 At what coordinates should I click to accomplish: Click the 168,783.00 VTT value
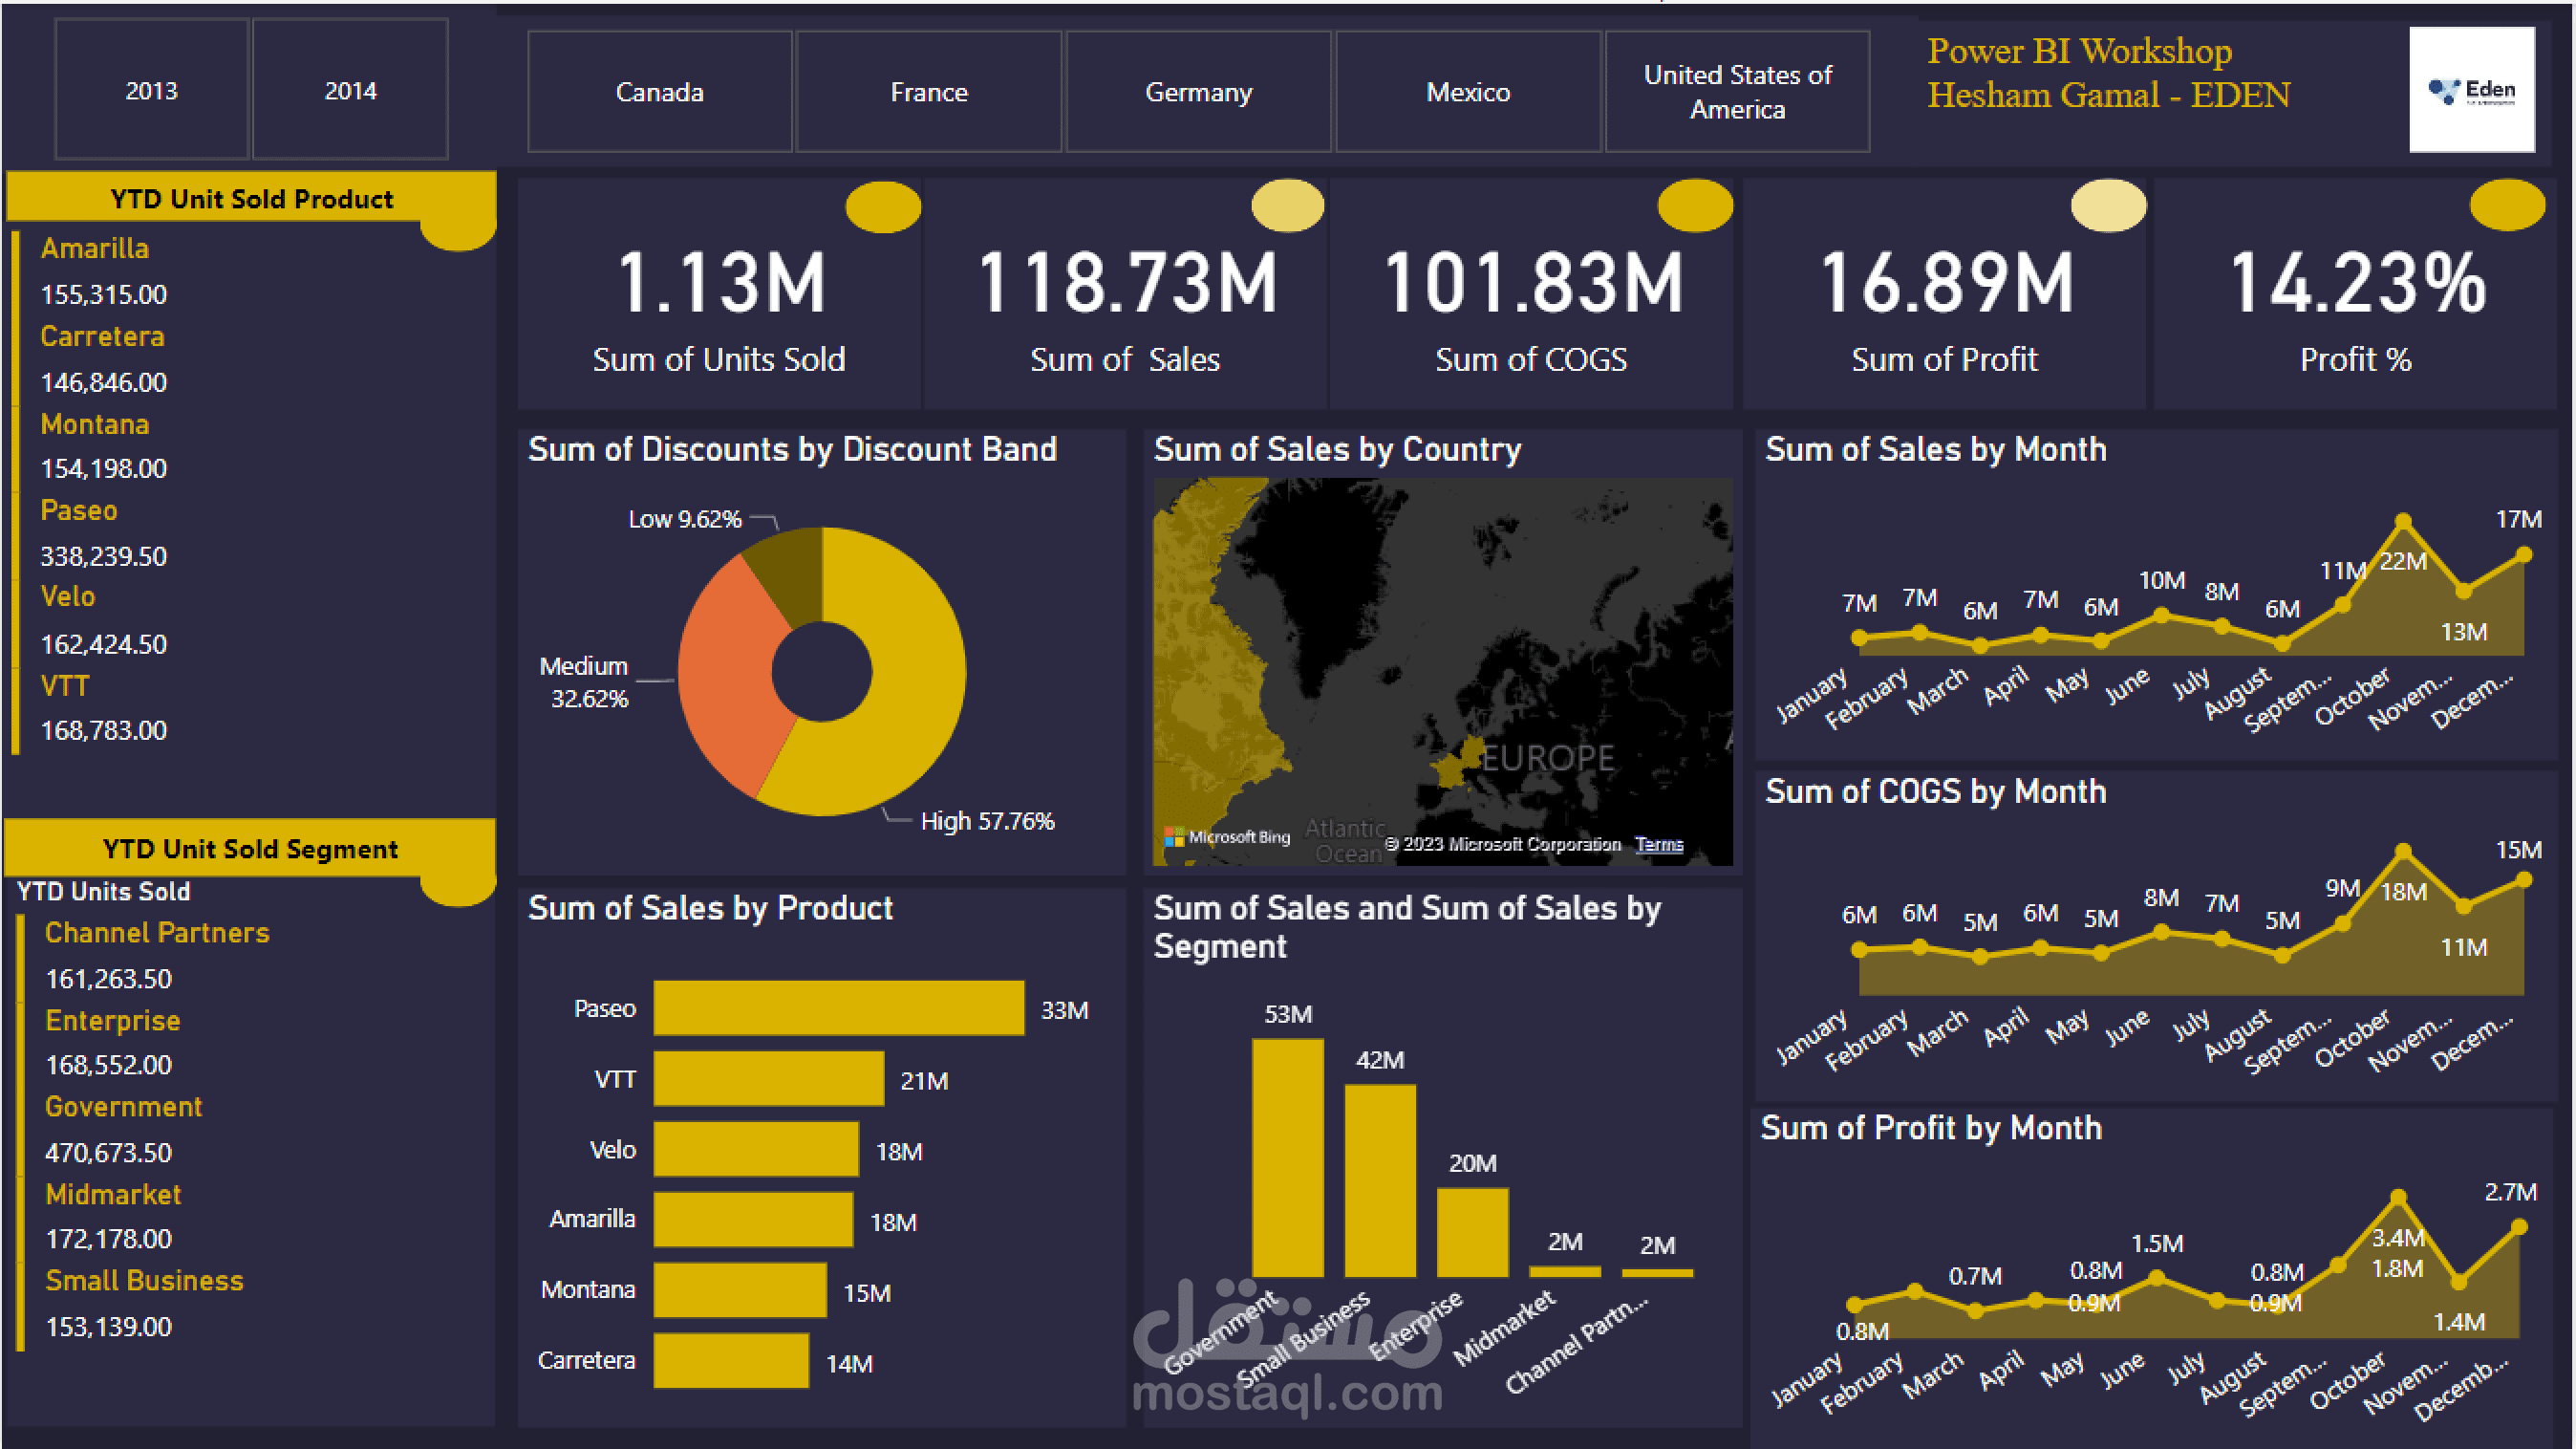[104, 730]
